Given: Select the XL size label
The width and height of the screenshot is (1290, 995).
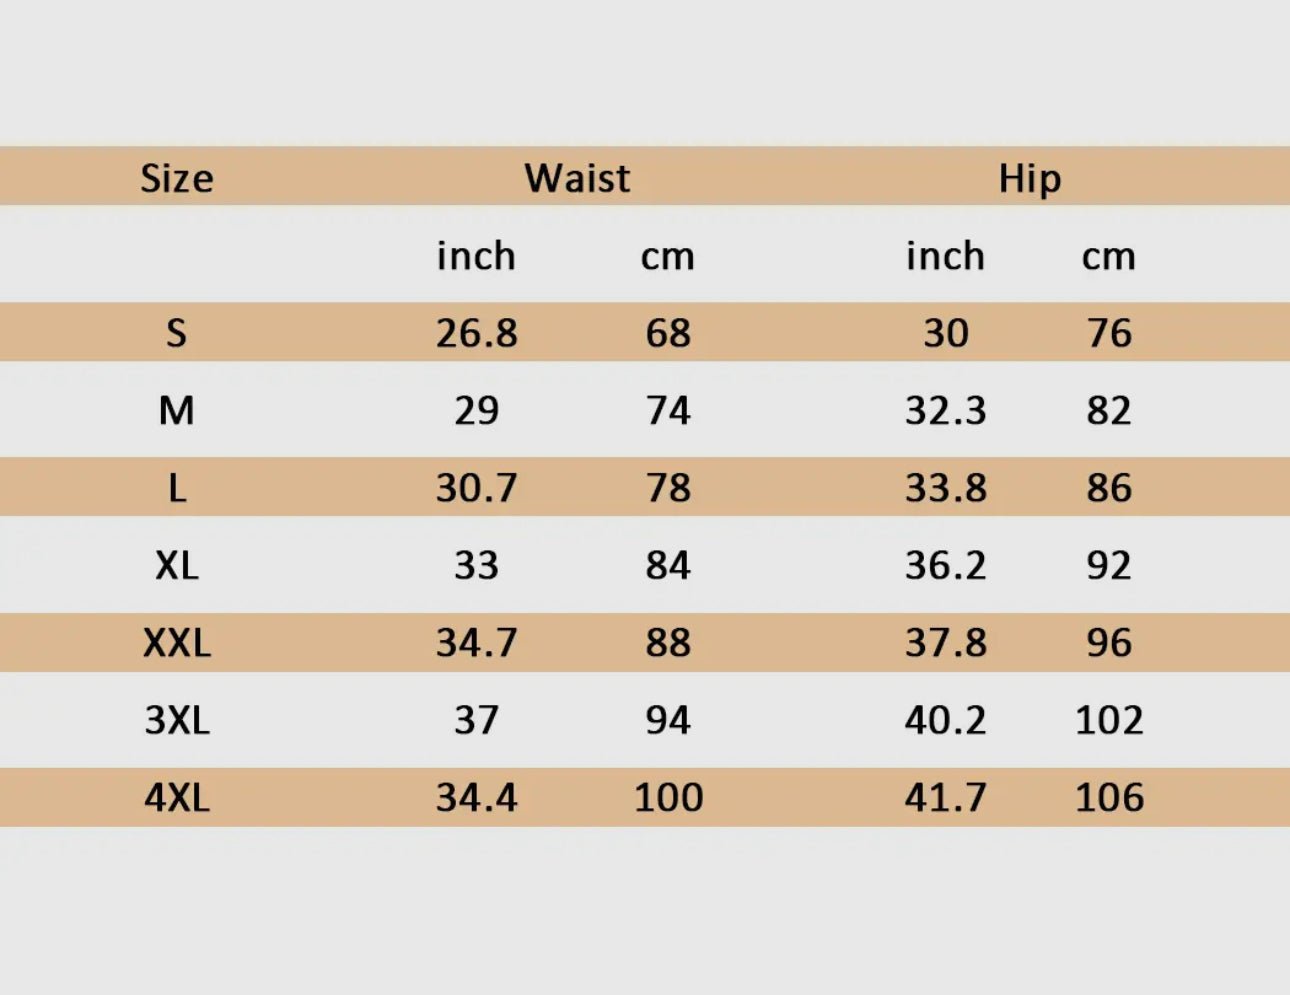Looking at the screenshot, I should 177,565.
